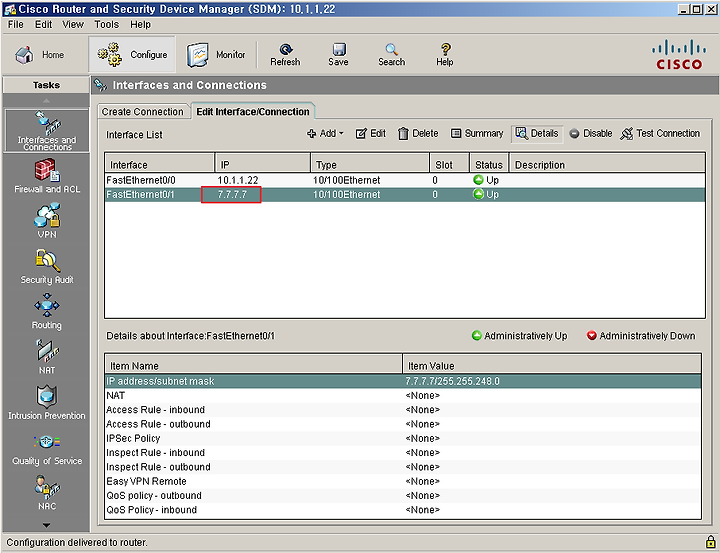
Task: Click the Slot column header
Action: click(450, 164)
